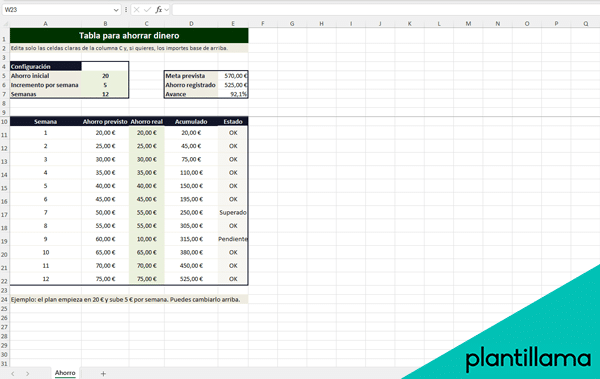This screenshot has width=600, height=379.
Task: Click the select all corner triangle
Action: click(x=5, y=24)
